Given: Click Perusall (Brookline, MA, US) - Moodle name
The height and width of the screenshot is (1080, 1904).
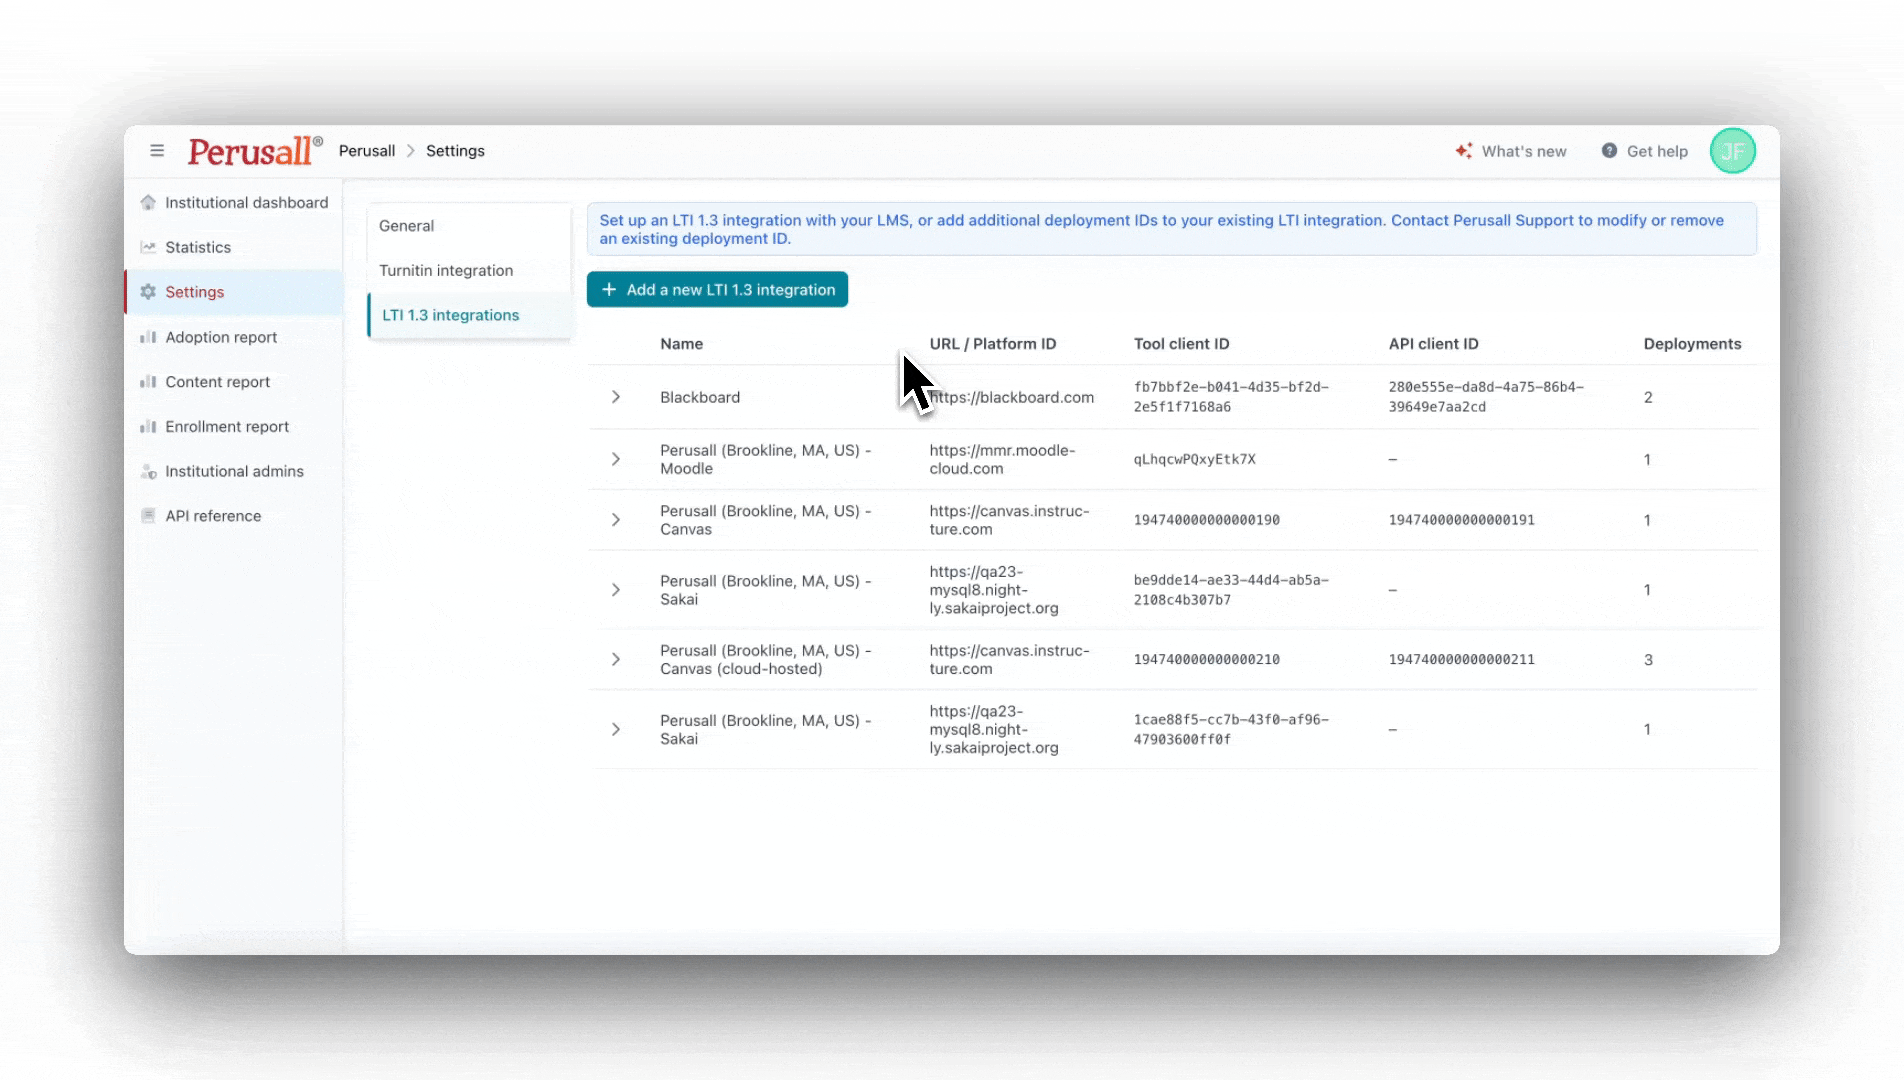Looking at the screenshot, I should point(765,459).
